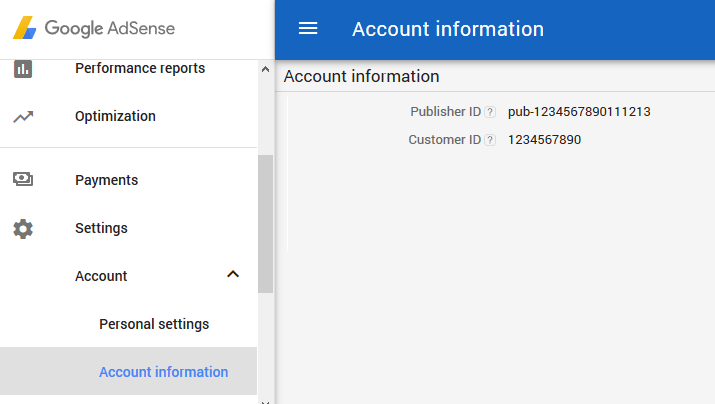Click the publisher ID value pub-1234567890111213
The width and height of the screenshot is (715, 404).
(579, 112)
